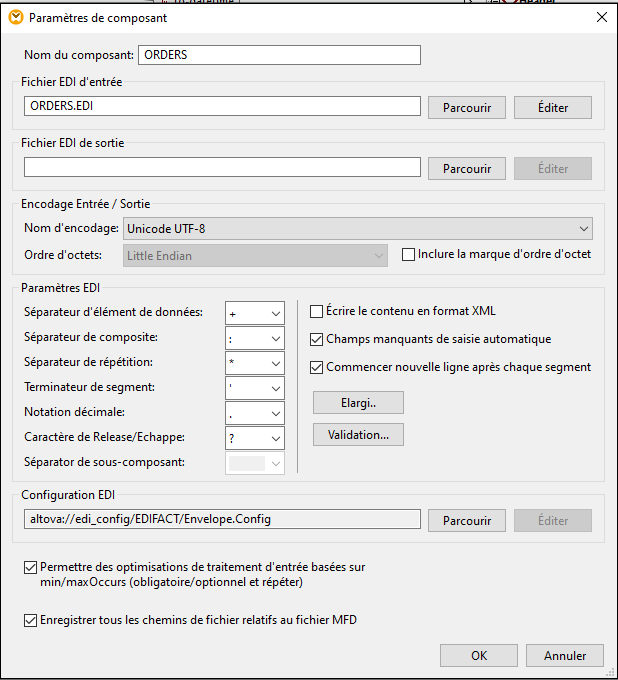The width and height of the screenshot is (618, 680).
Task: Open the Validation... settings
Action: click(x=358, y=434)
